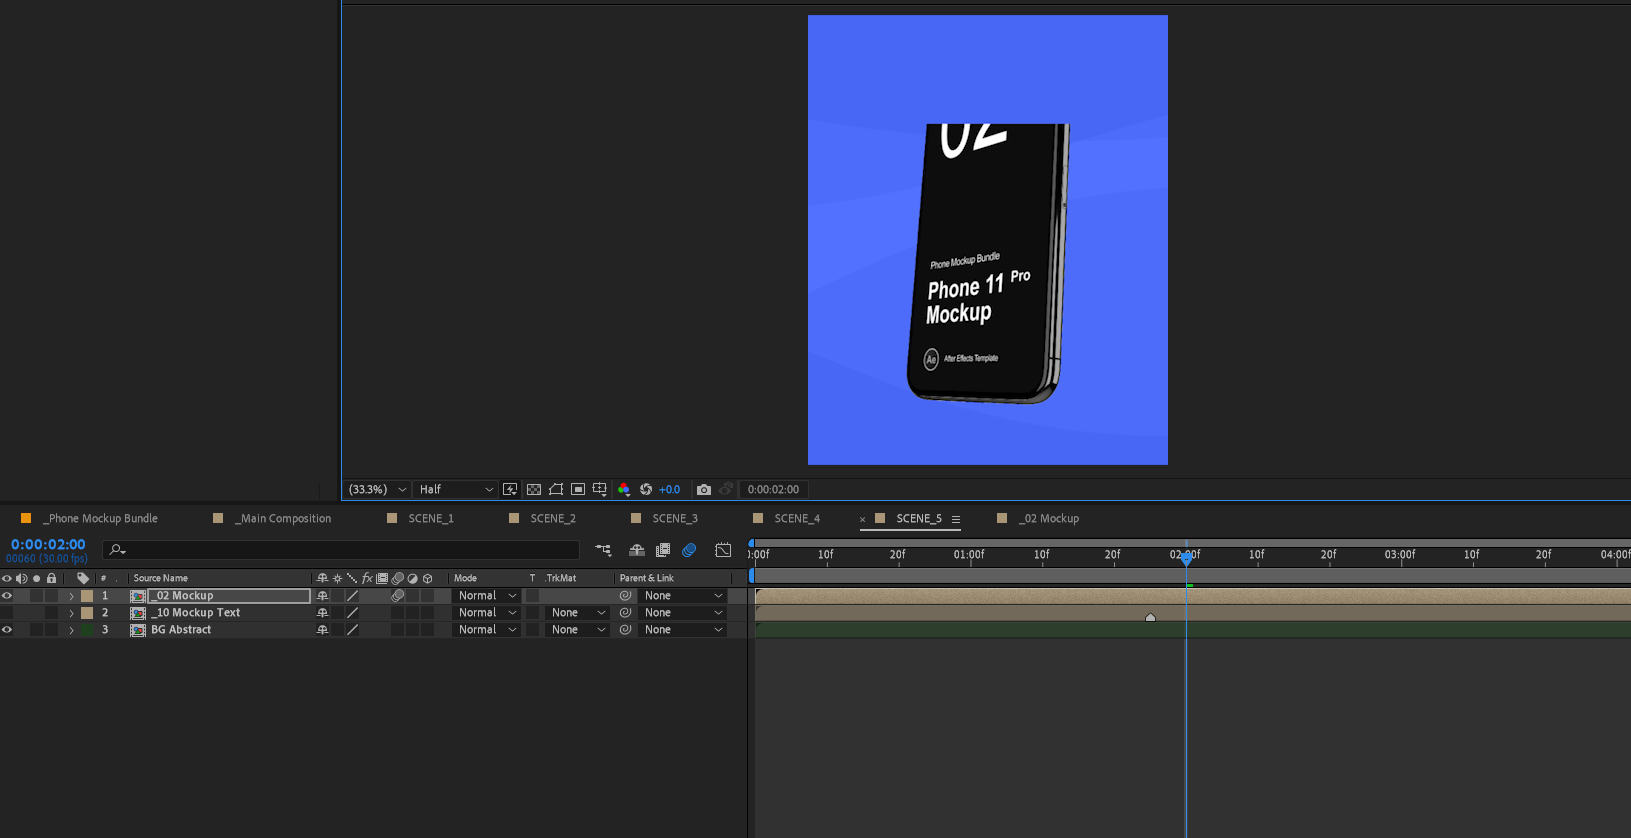Adjust the exposure value +0.0
The height and width of the screenshot is (838, 1631).
click(x=669, y=489)
